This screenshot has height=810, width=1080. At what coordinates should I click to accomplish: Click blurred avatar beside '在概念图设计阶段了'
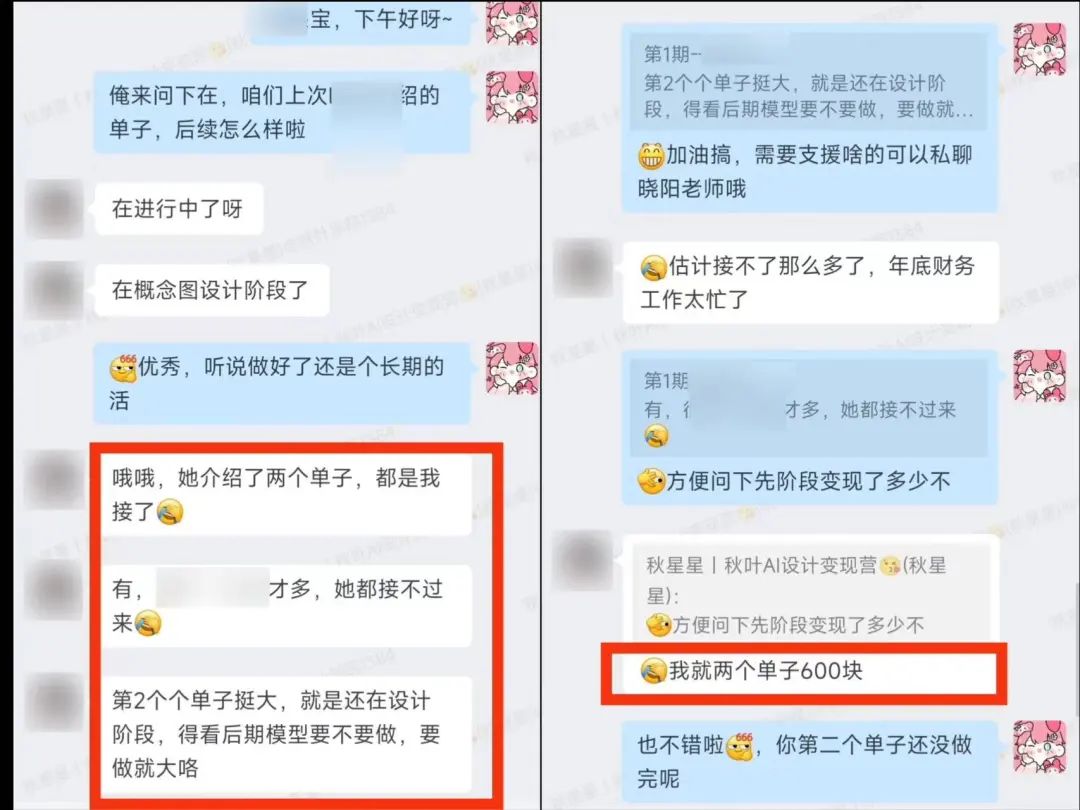tap(54, 290)
